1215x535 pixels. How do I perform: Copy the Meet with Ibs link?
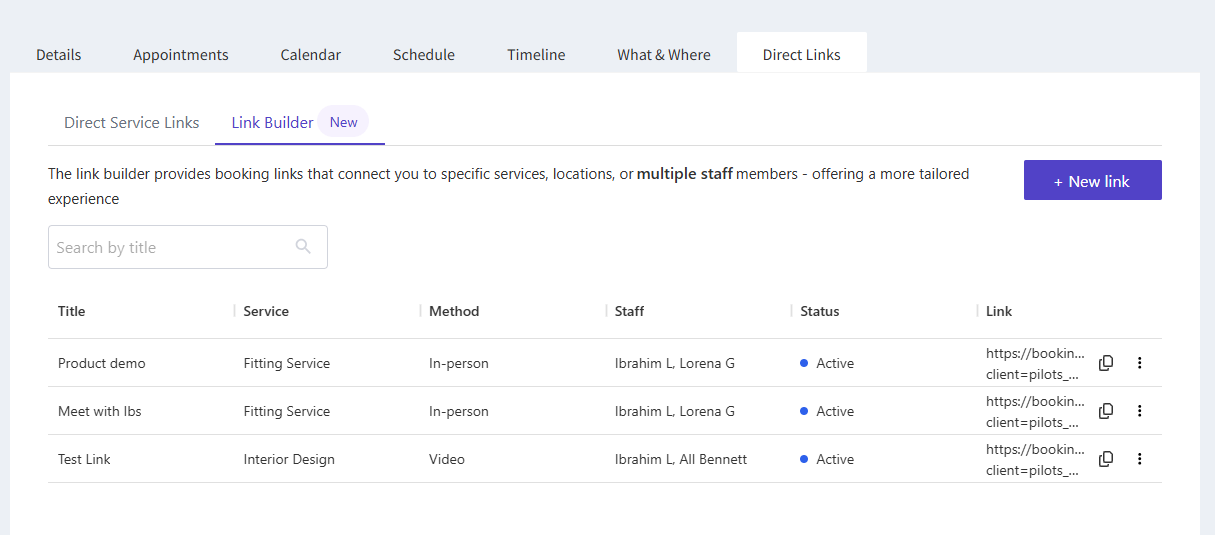[1106, 411]
